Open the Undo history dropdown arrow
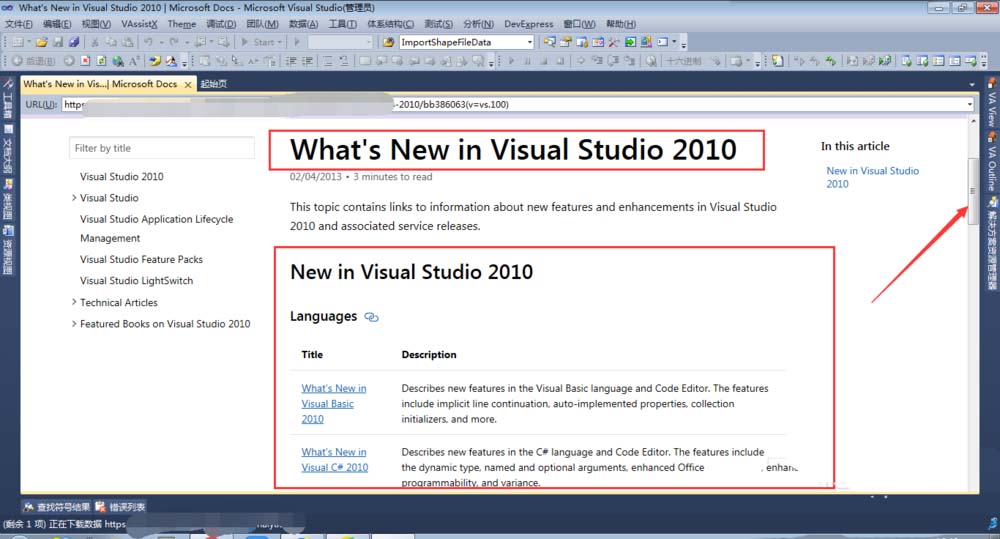The image size is (1000, 539). click(x=161, y=42)
